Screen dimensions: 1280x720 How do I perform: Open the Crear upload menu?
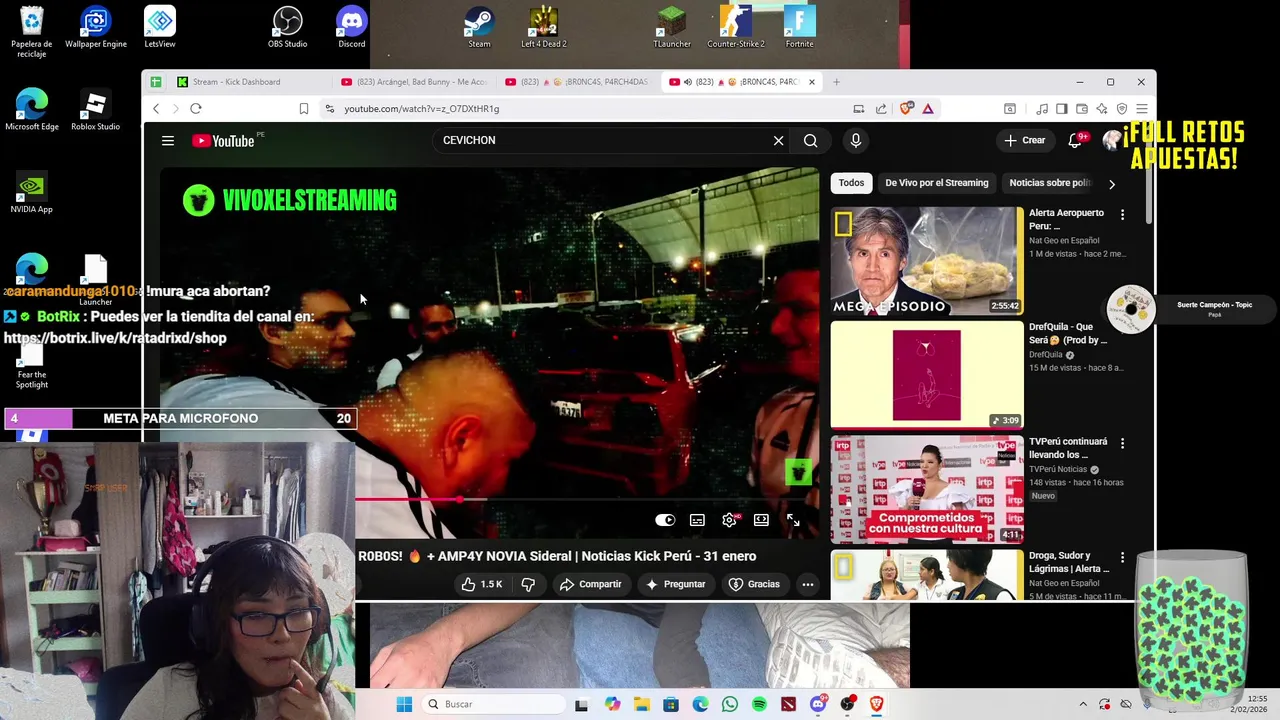click(x=1025, y=141)
